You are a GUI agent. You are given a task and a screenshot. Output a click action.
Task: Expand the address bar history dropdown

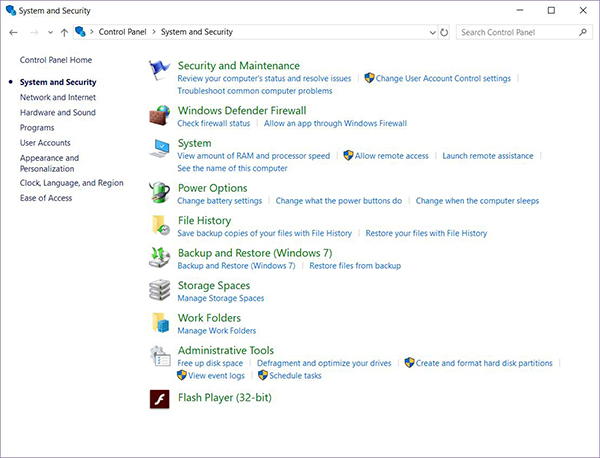pyautogui.click(x=429, y=33)
